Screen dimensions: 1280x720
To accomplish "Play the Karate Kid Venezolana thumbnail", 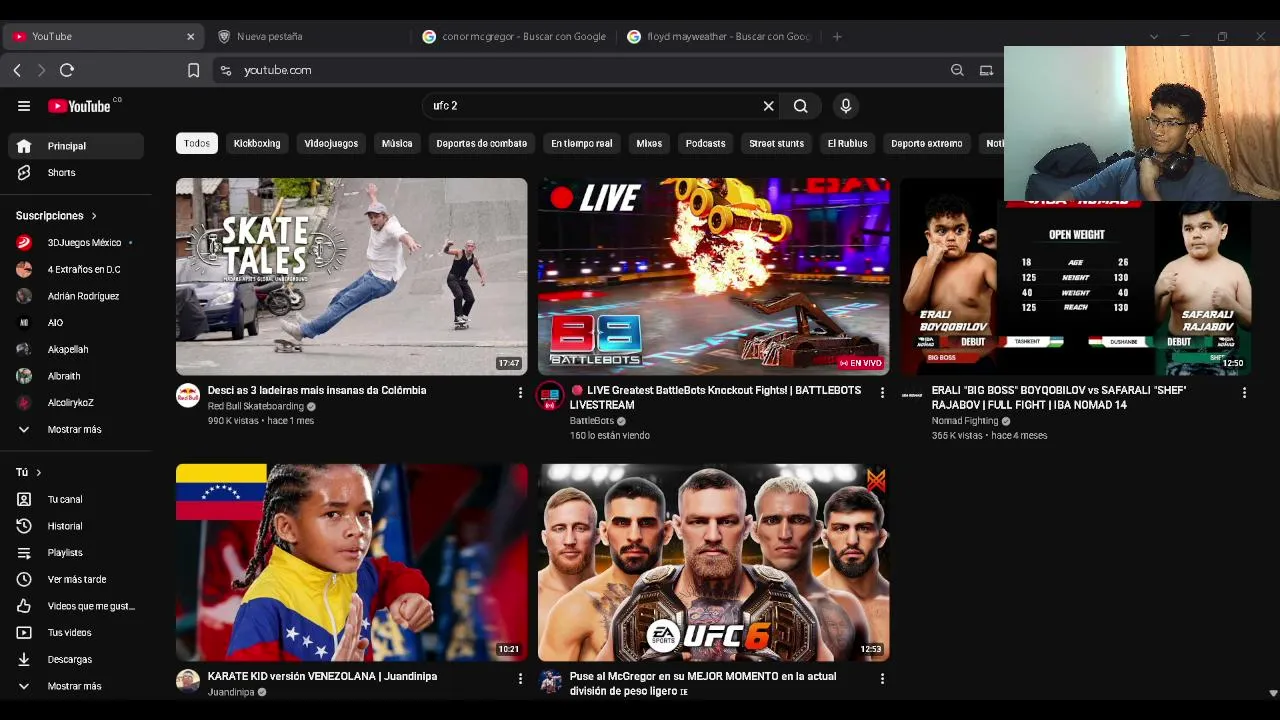I will (351, 562).
